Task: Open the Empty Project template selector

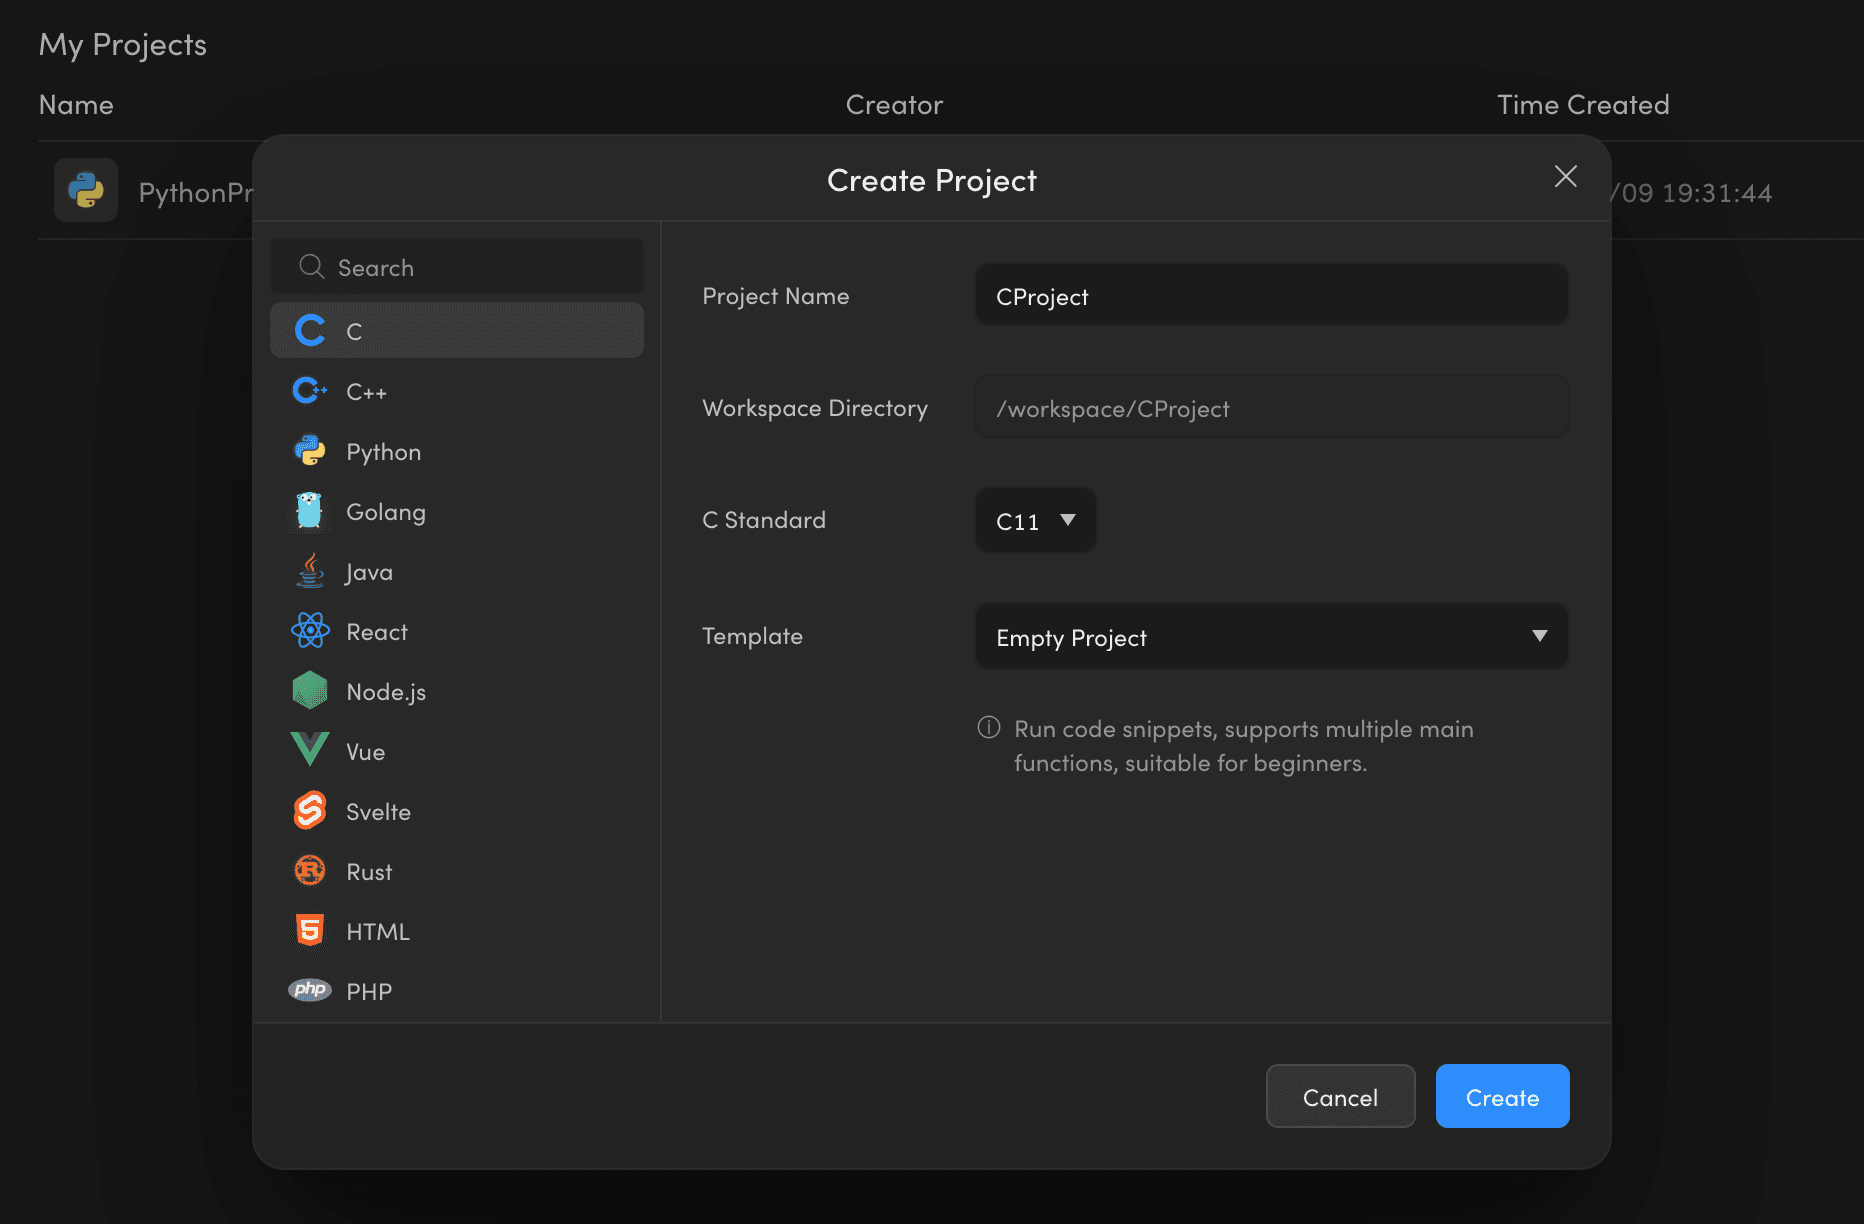Action: tap(1270, 636)
